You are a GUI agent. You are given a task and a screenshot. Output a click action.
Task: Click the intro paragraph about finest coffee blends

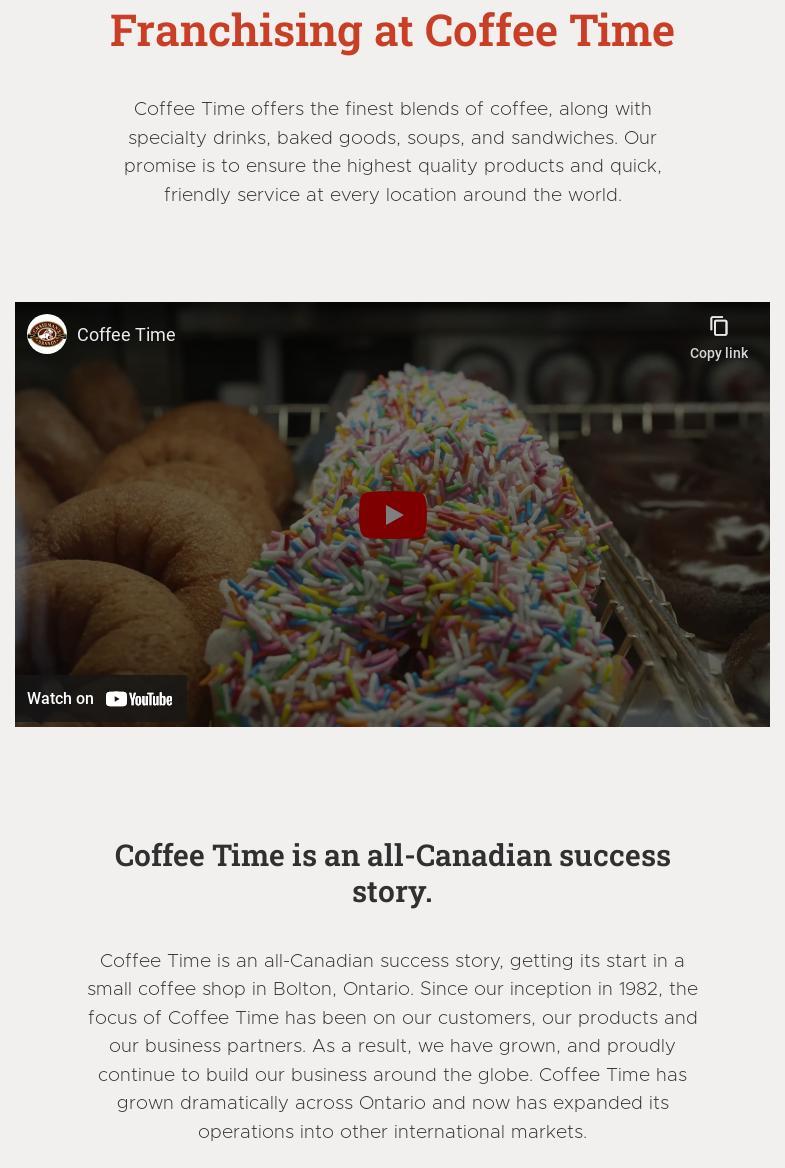tap(392, 152)
